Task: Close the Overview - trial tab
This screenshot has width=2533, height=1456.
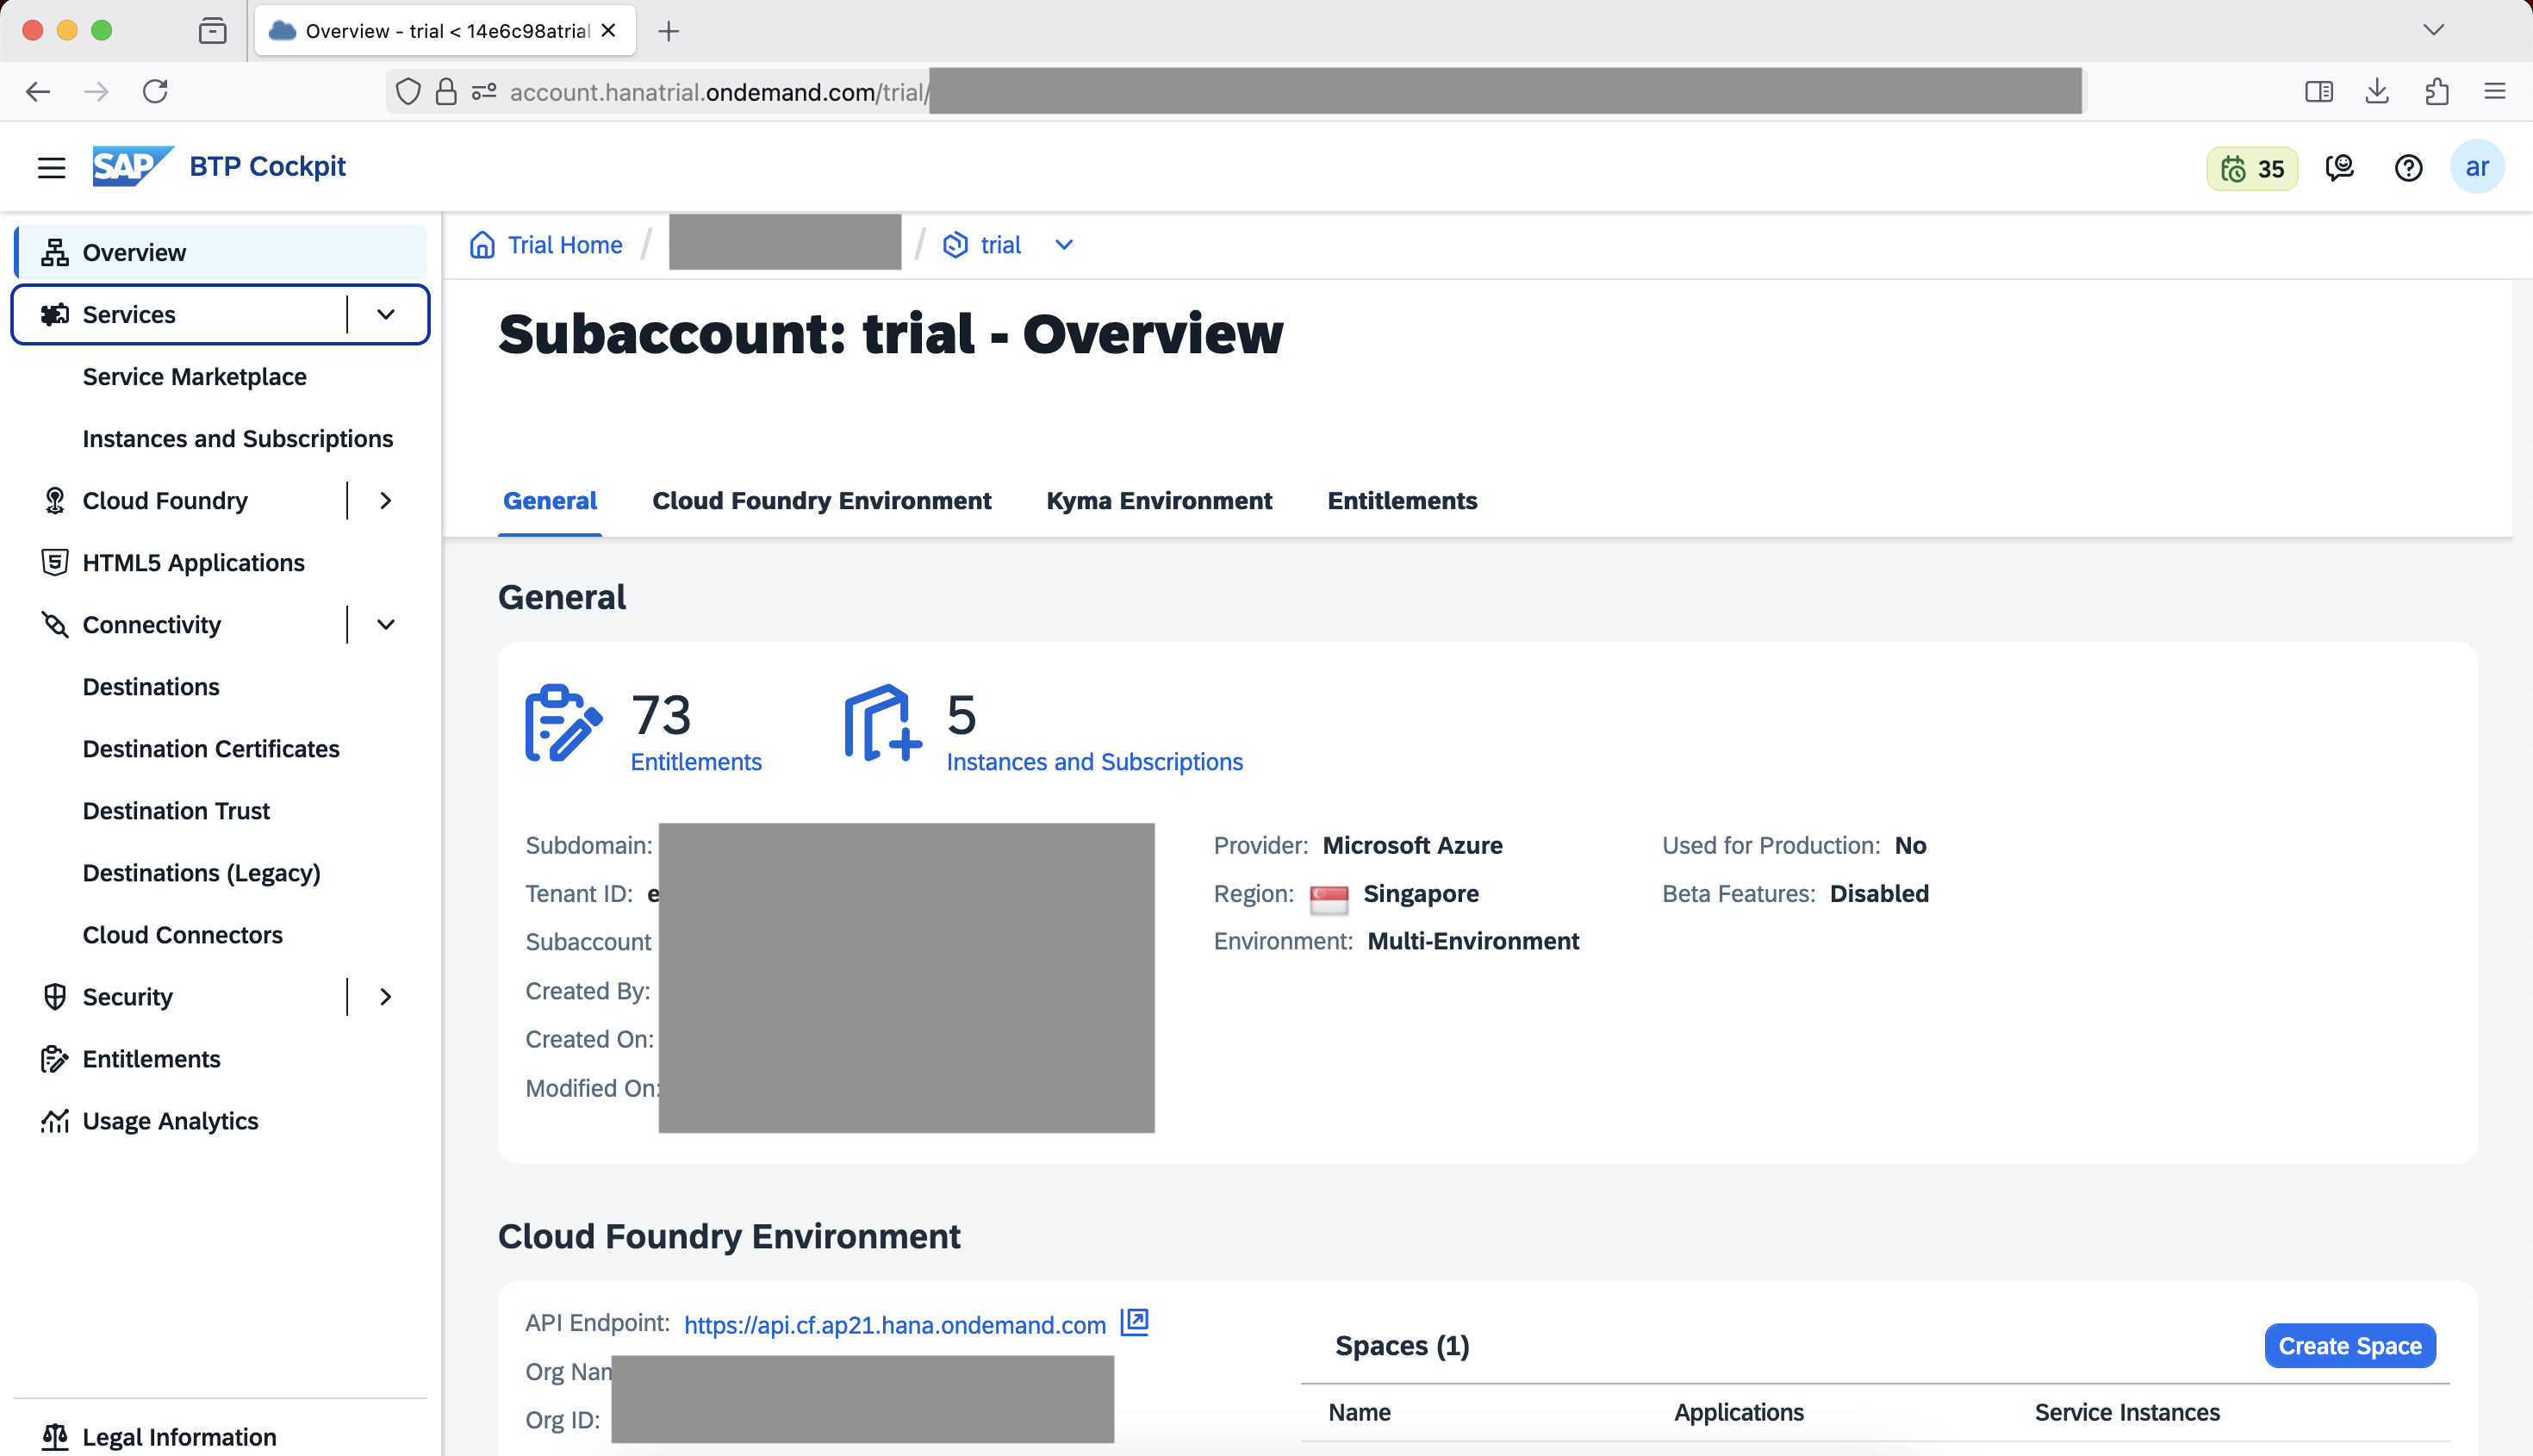Action: tap(608, 30)
